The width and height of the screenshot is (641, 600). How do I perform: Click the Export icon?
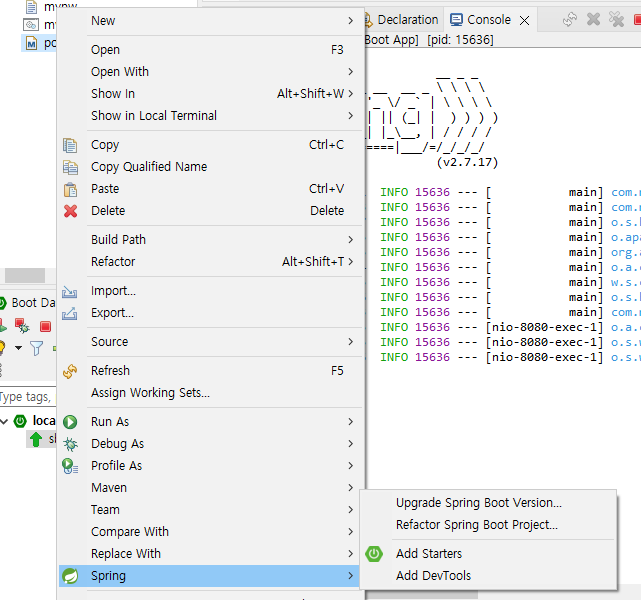pyautogui.click(x=69, y=313)
